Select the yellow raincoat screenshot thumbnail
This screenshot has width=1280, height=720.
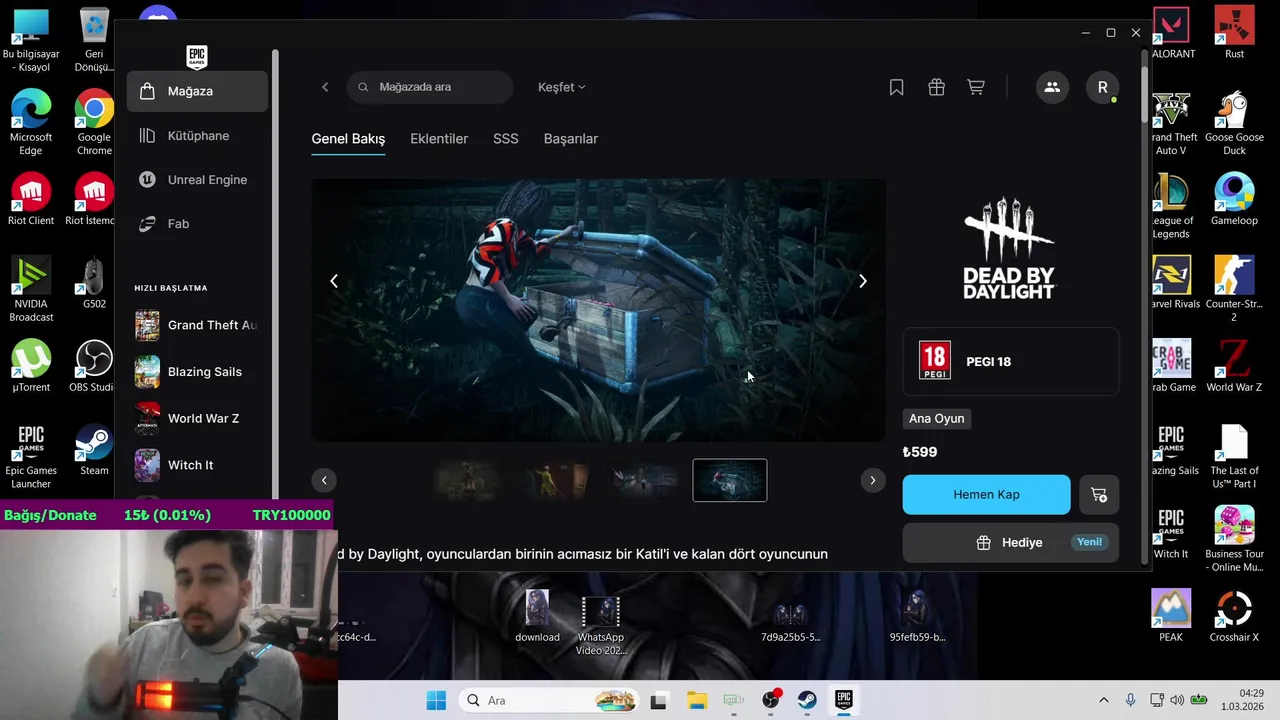[x=557, y=480]
